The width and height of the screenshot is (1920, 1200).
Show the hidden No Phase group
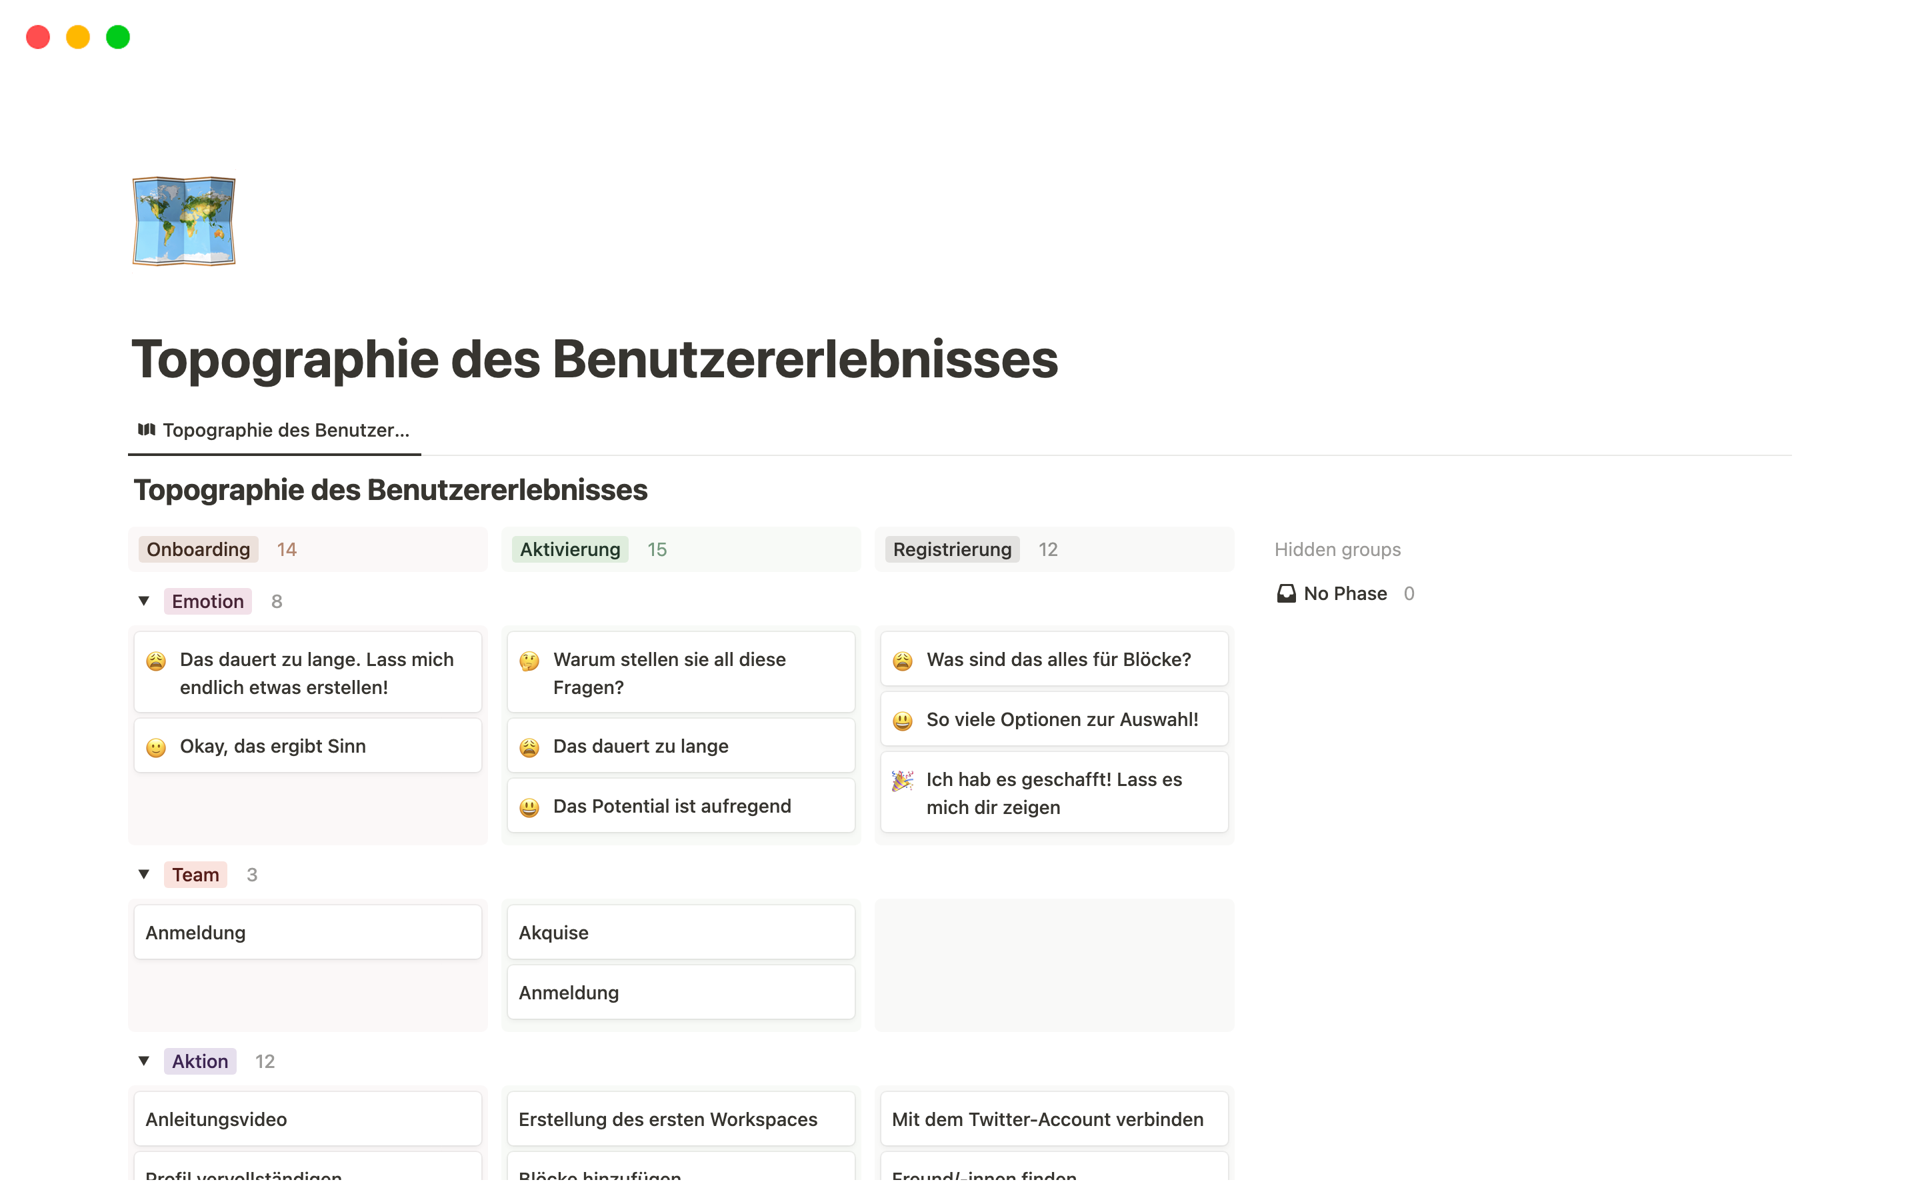pos(1344,594)
